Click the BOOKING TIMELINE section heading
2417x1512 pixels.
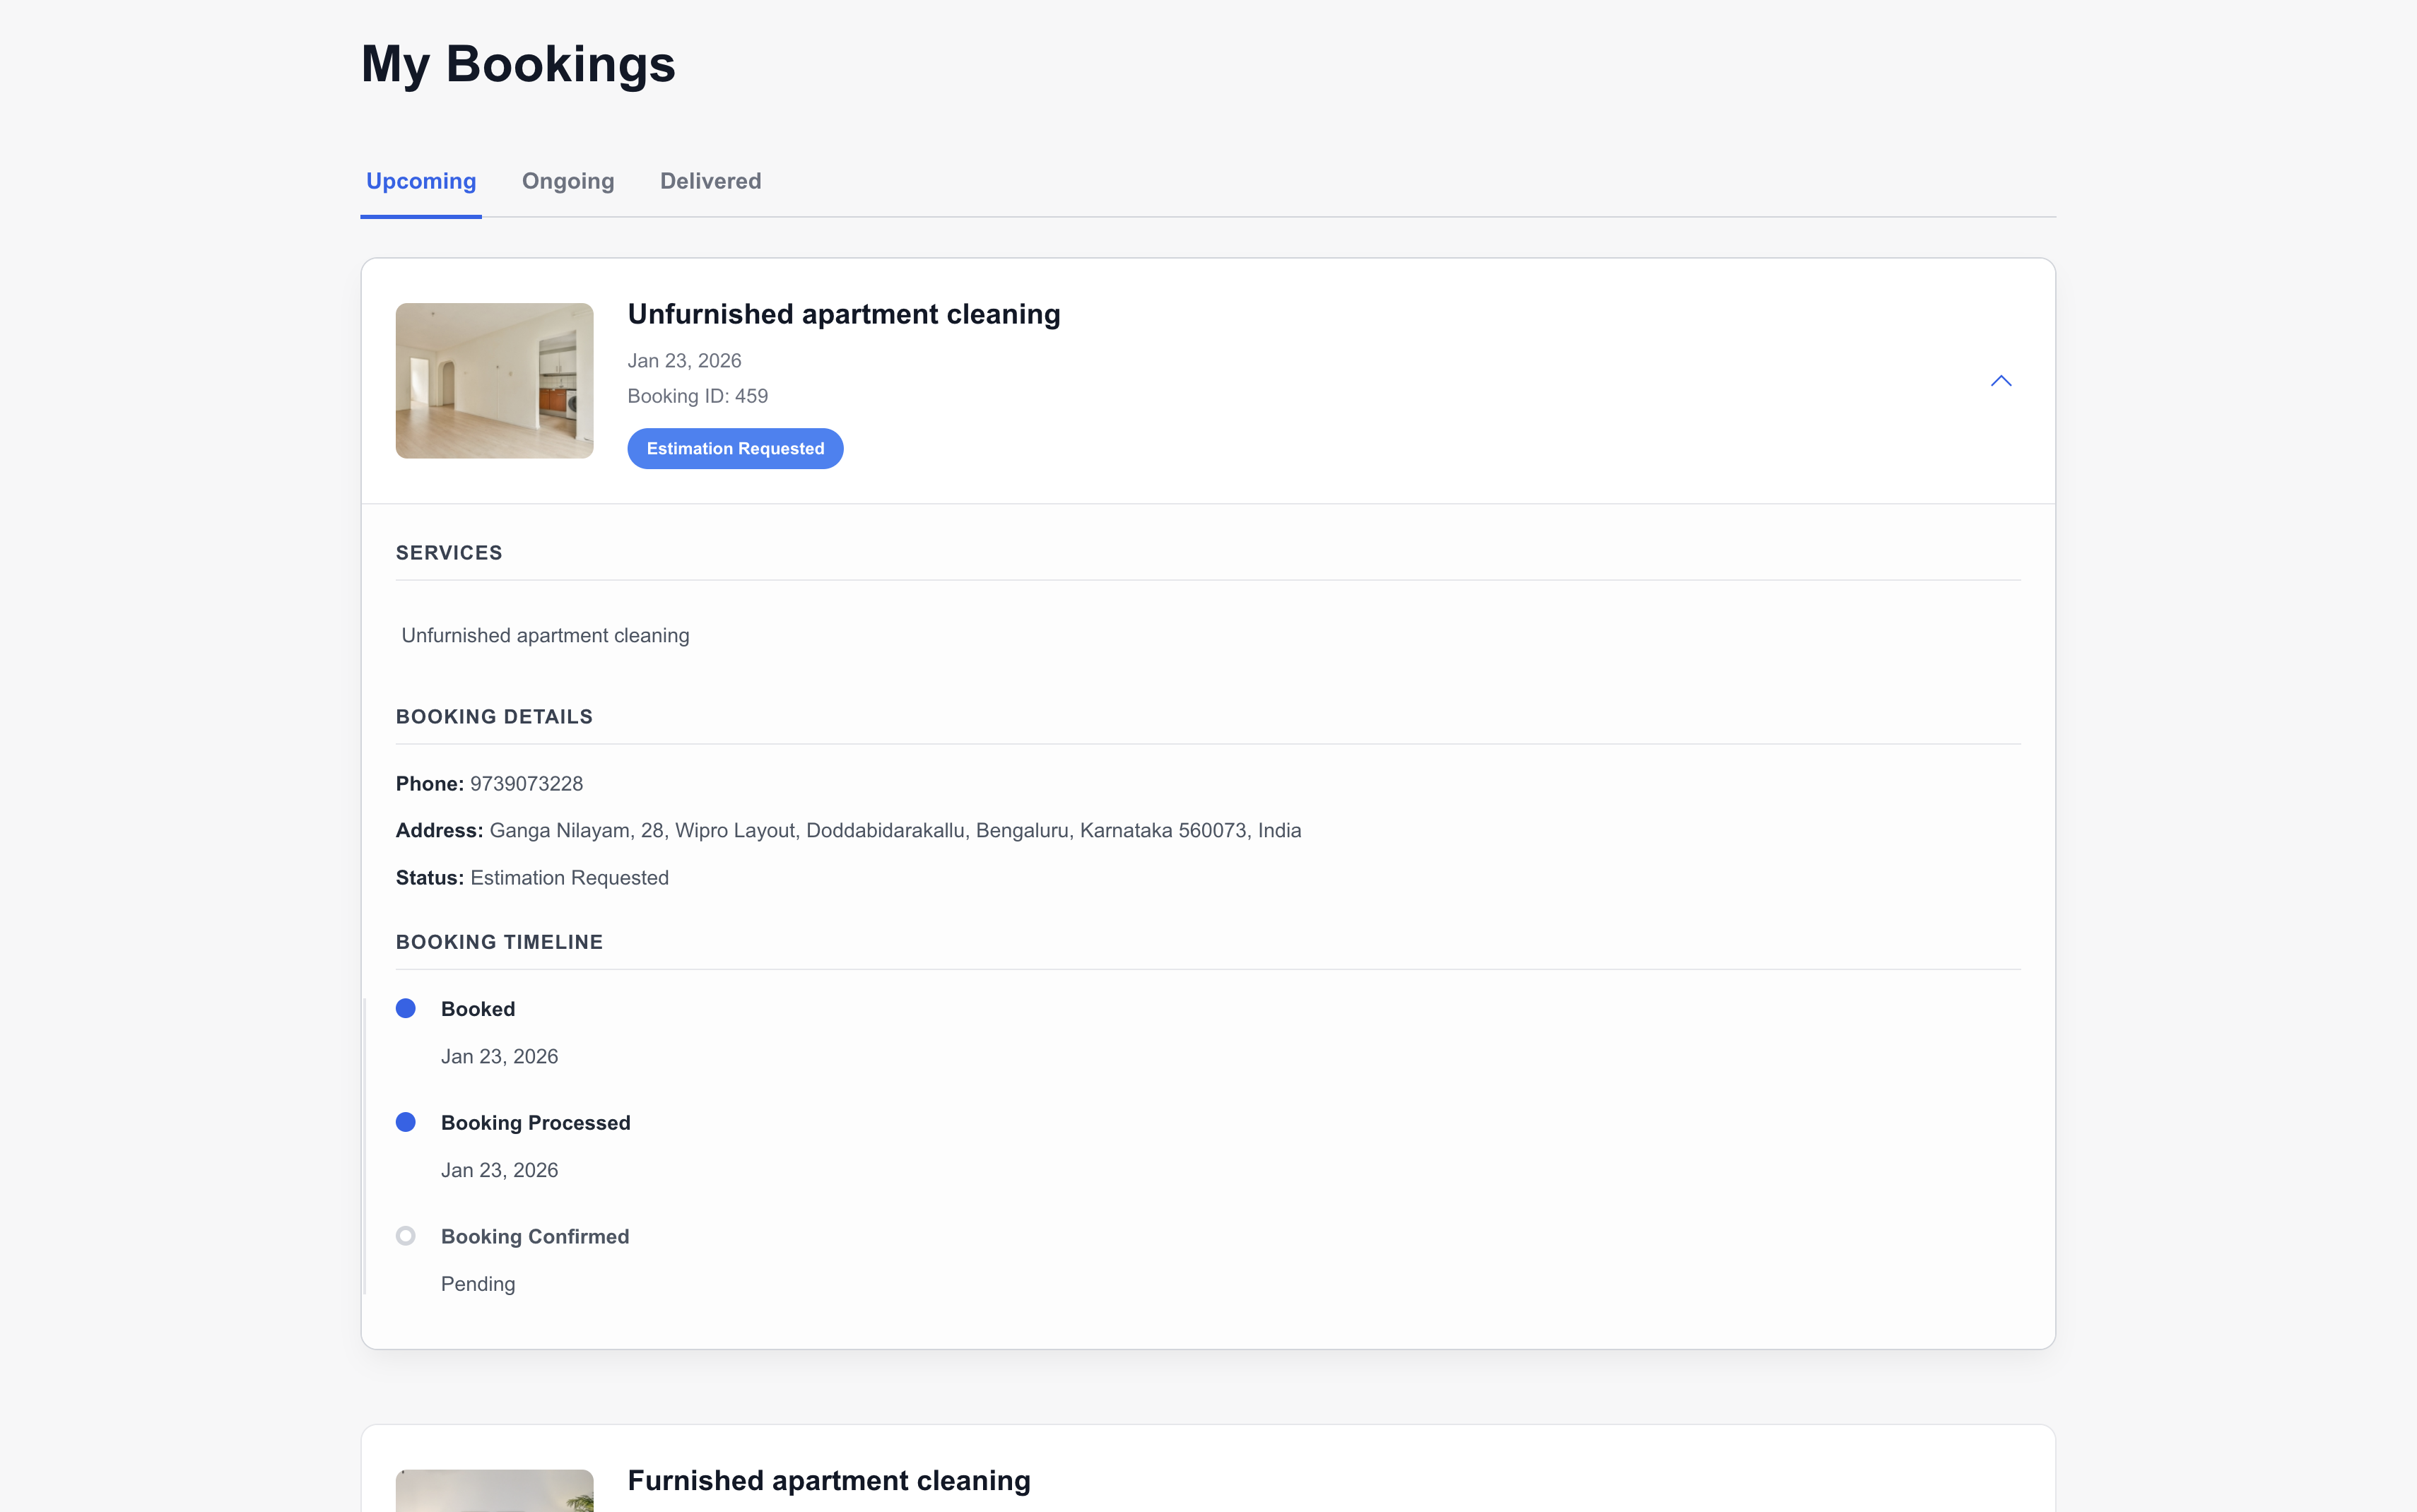point(499,942)
